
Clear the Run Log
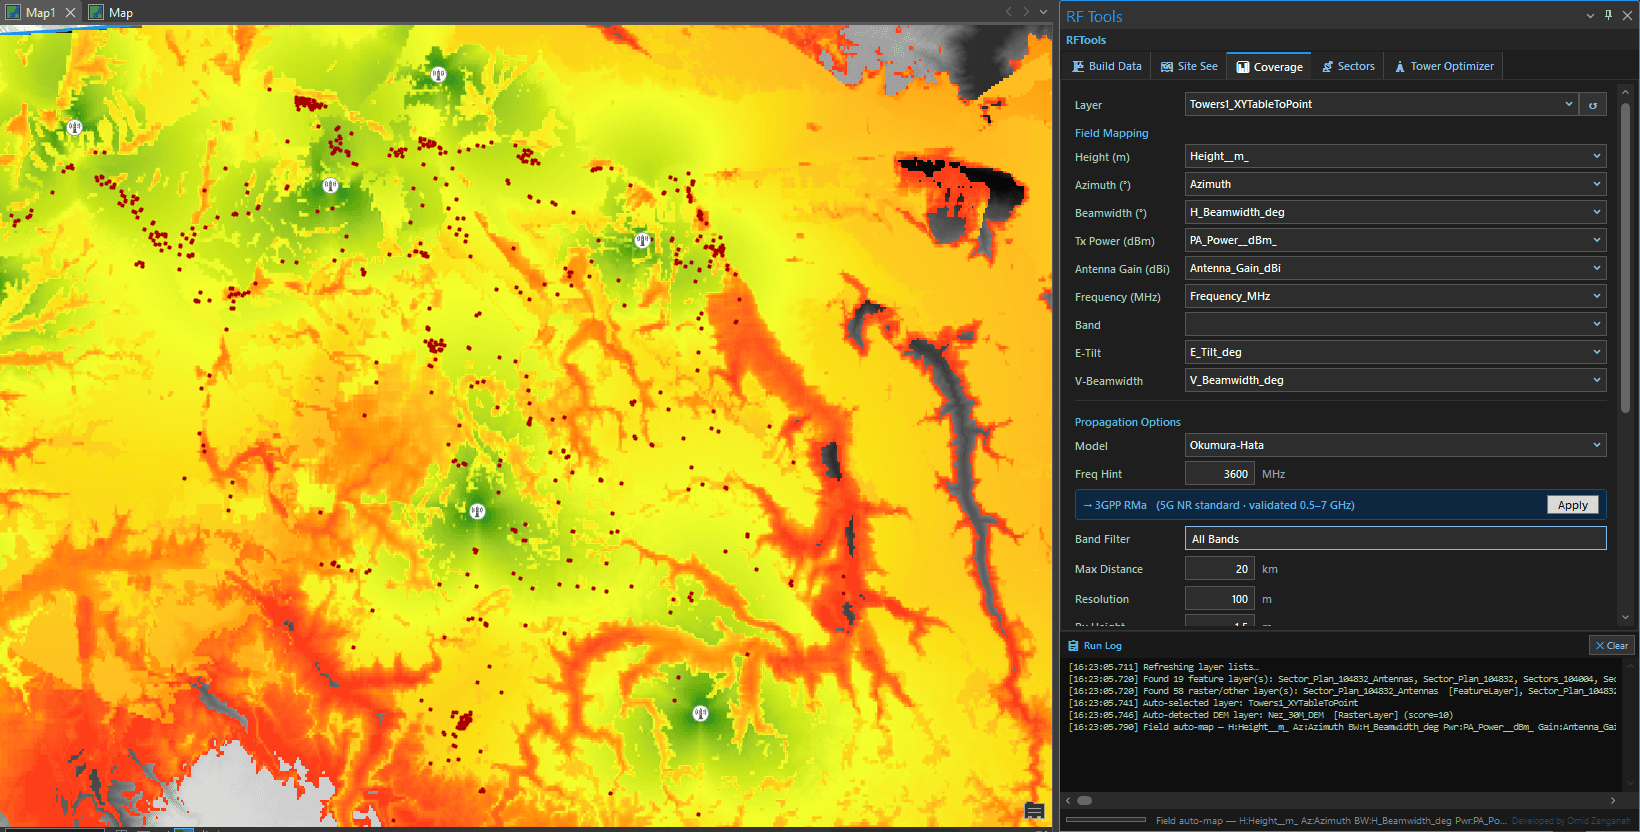(x=1611, y=646)
